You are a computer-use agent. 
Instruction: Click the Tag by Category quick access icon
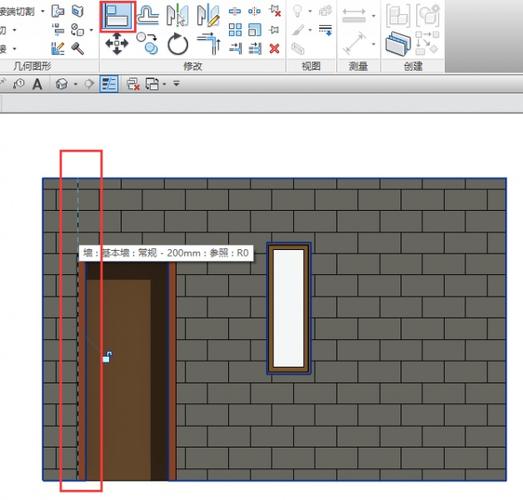[x=18, y=84]
